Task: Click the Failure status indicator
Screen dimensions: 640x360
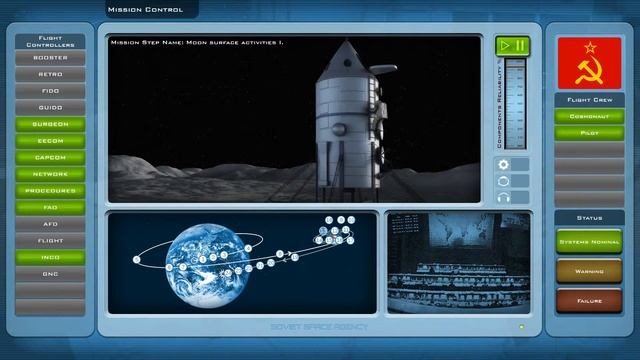Action: pos(589,301)
